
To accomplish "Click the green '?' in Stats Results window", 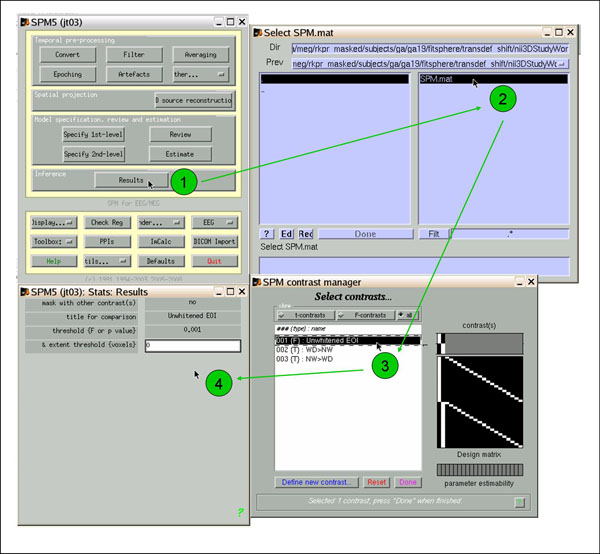I will [x=239, y=512].
